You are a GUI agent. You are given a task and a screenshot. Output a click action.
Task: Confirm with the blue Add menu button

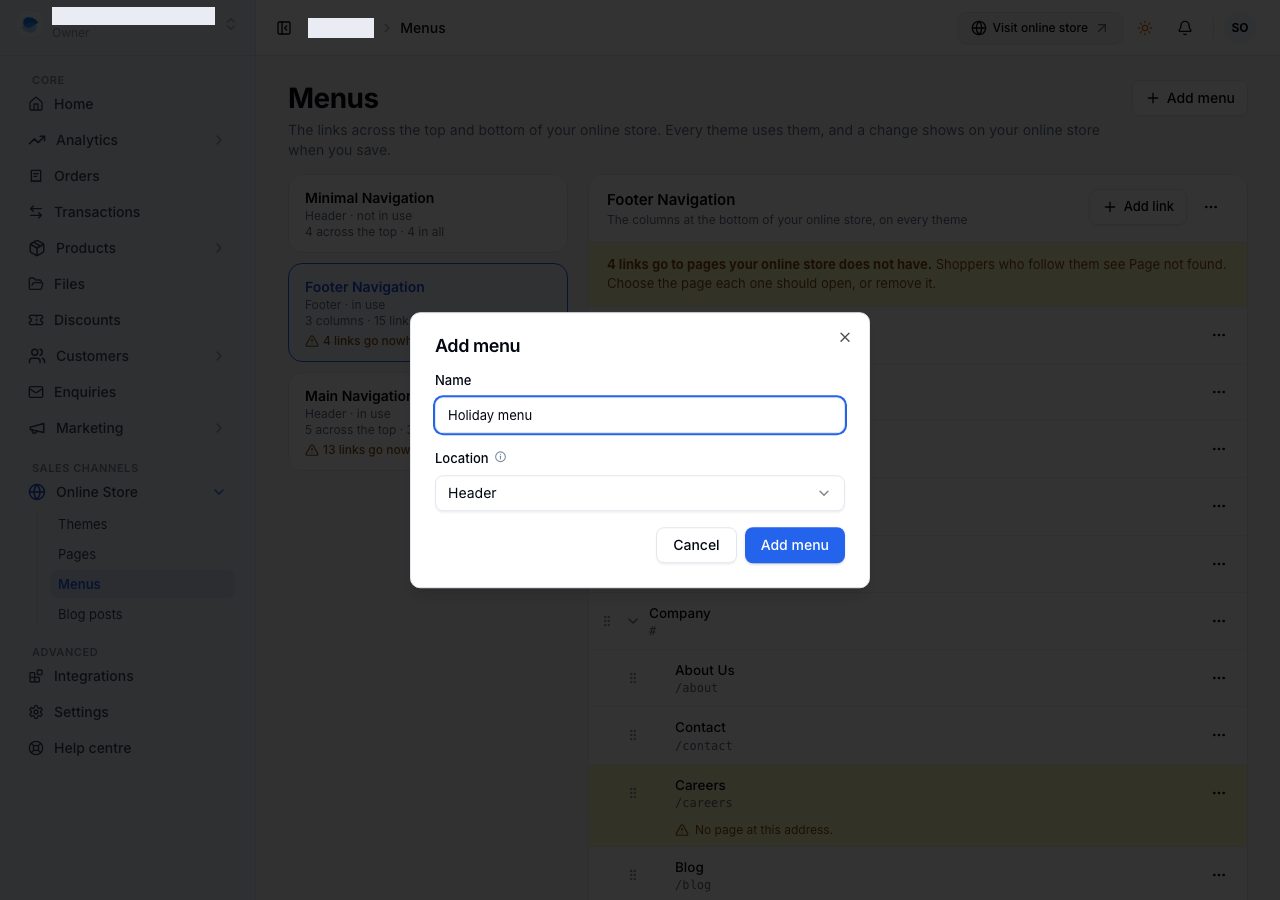795,545
